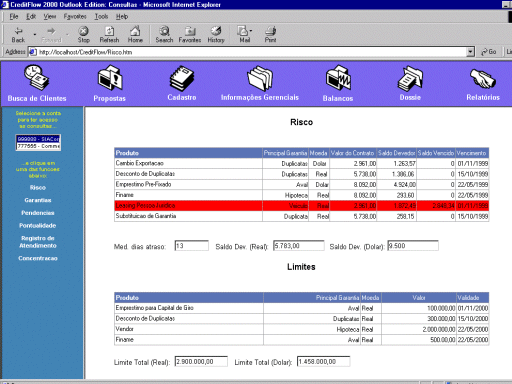Viewport: 512px width, 384px height.
Task: Open the Help menu
Action: (122, 16)
